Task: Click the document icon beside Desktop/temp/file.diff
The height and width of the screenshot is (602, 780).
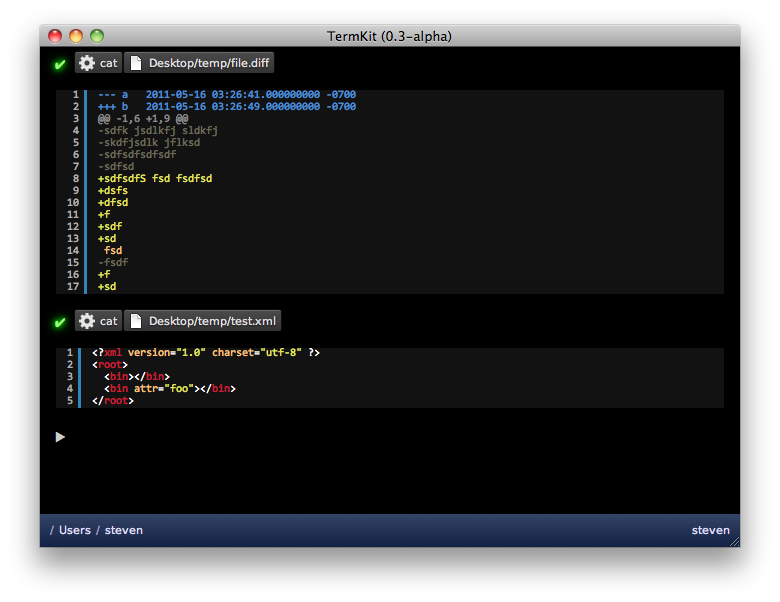Action: 136,63
